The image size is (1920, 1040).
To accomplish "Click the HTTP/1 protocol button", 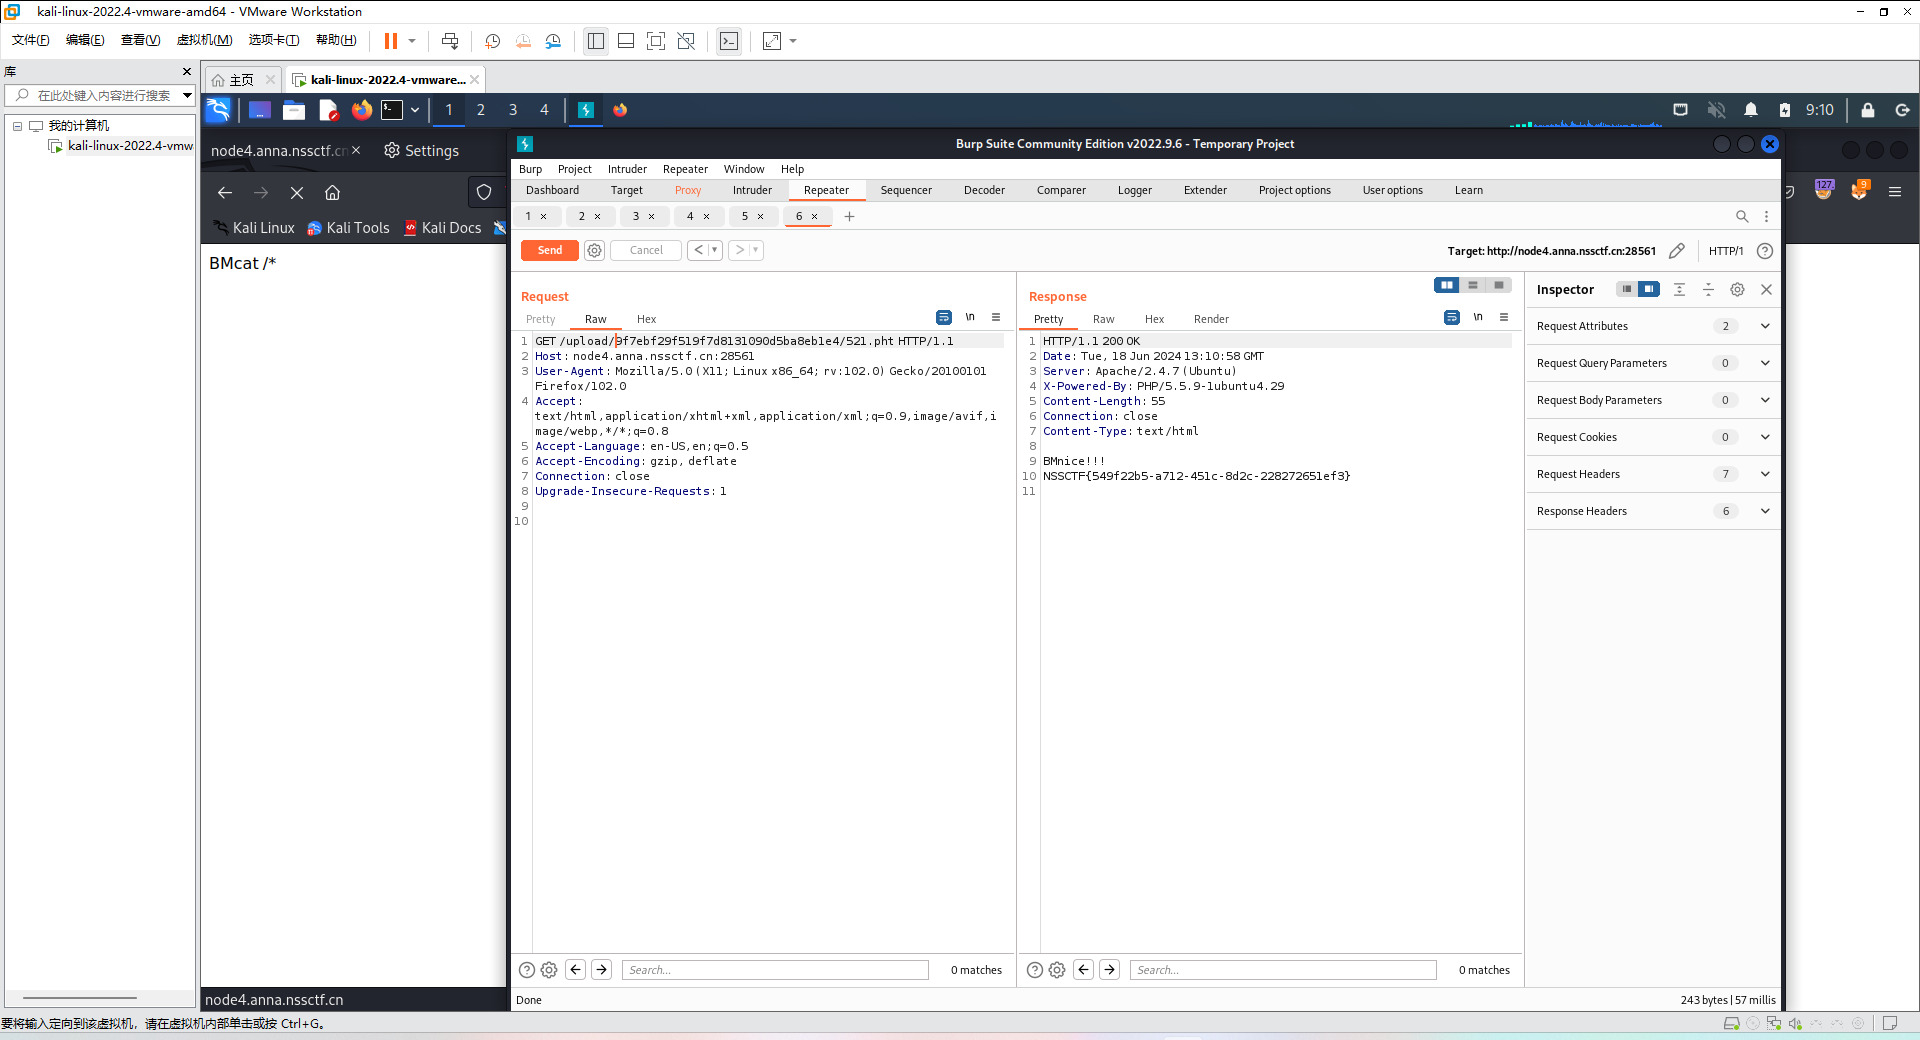I will point(1726,251).
